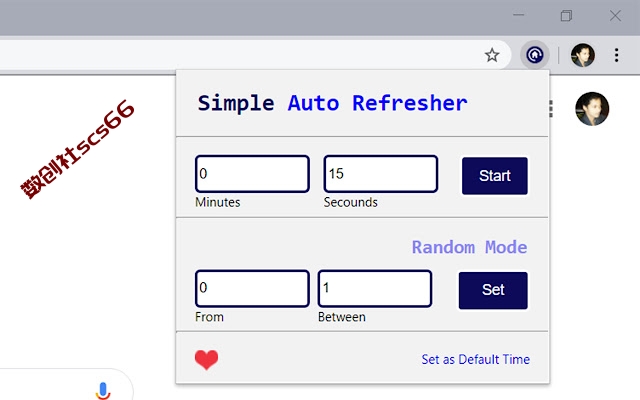Open the Chrome profile avatar in toolbar
640x400 pixels.
[582, 55]
